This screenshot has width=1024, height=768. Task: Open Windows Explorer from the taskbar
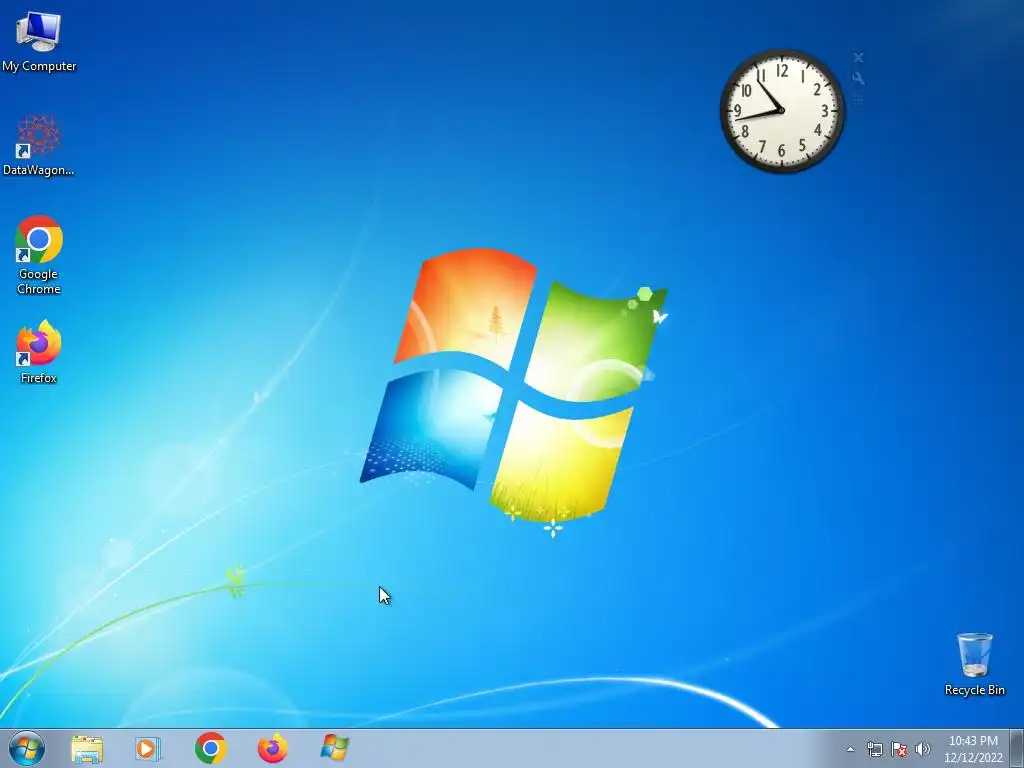click(x=87, y=749)
